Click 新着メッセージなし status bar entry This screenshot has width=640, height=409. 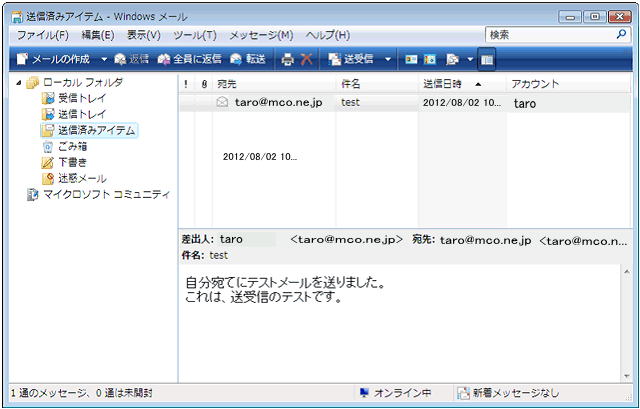508,393
